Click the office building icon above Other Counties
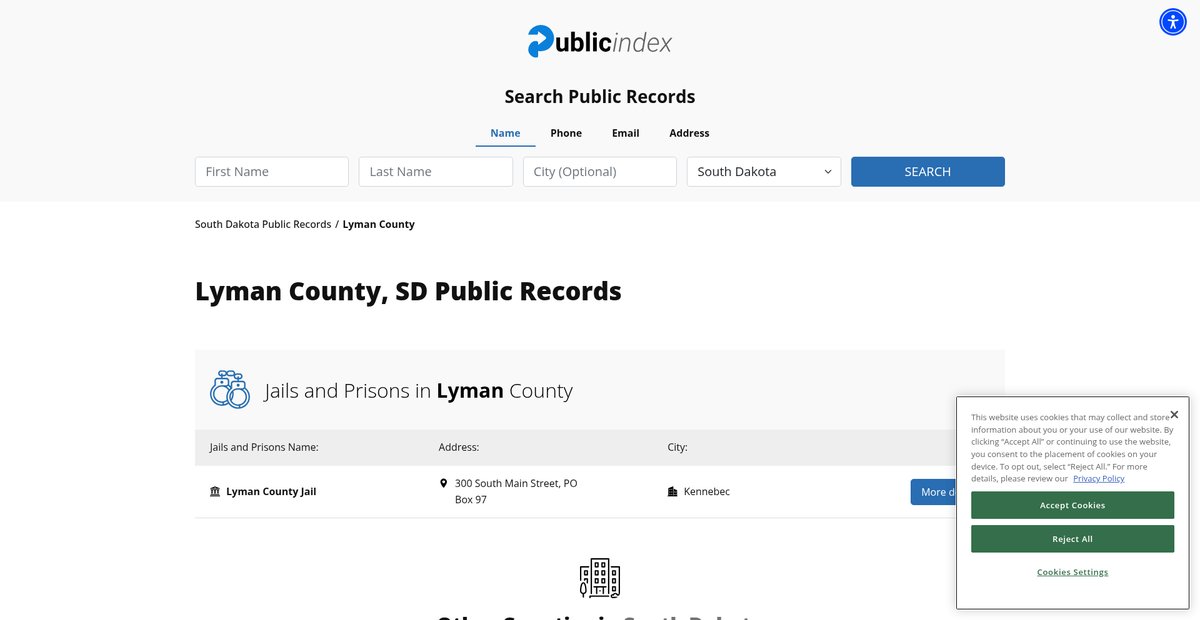Screen dimensions: 1200x620 click(600, 578)
